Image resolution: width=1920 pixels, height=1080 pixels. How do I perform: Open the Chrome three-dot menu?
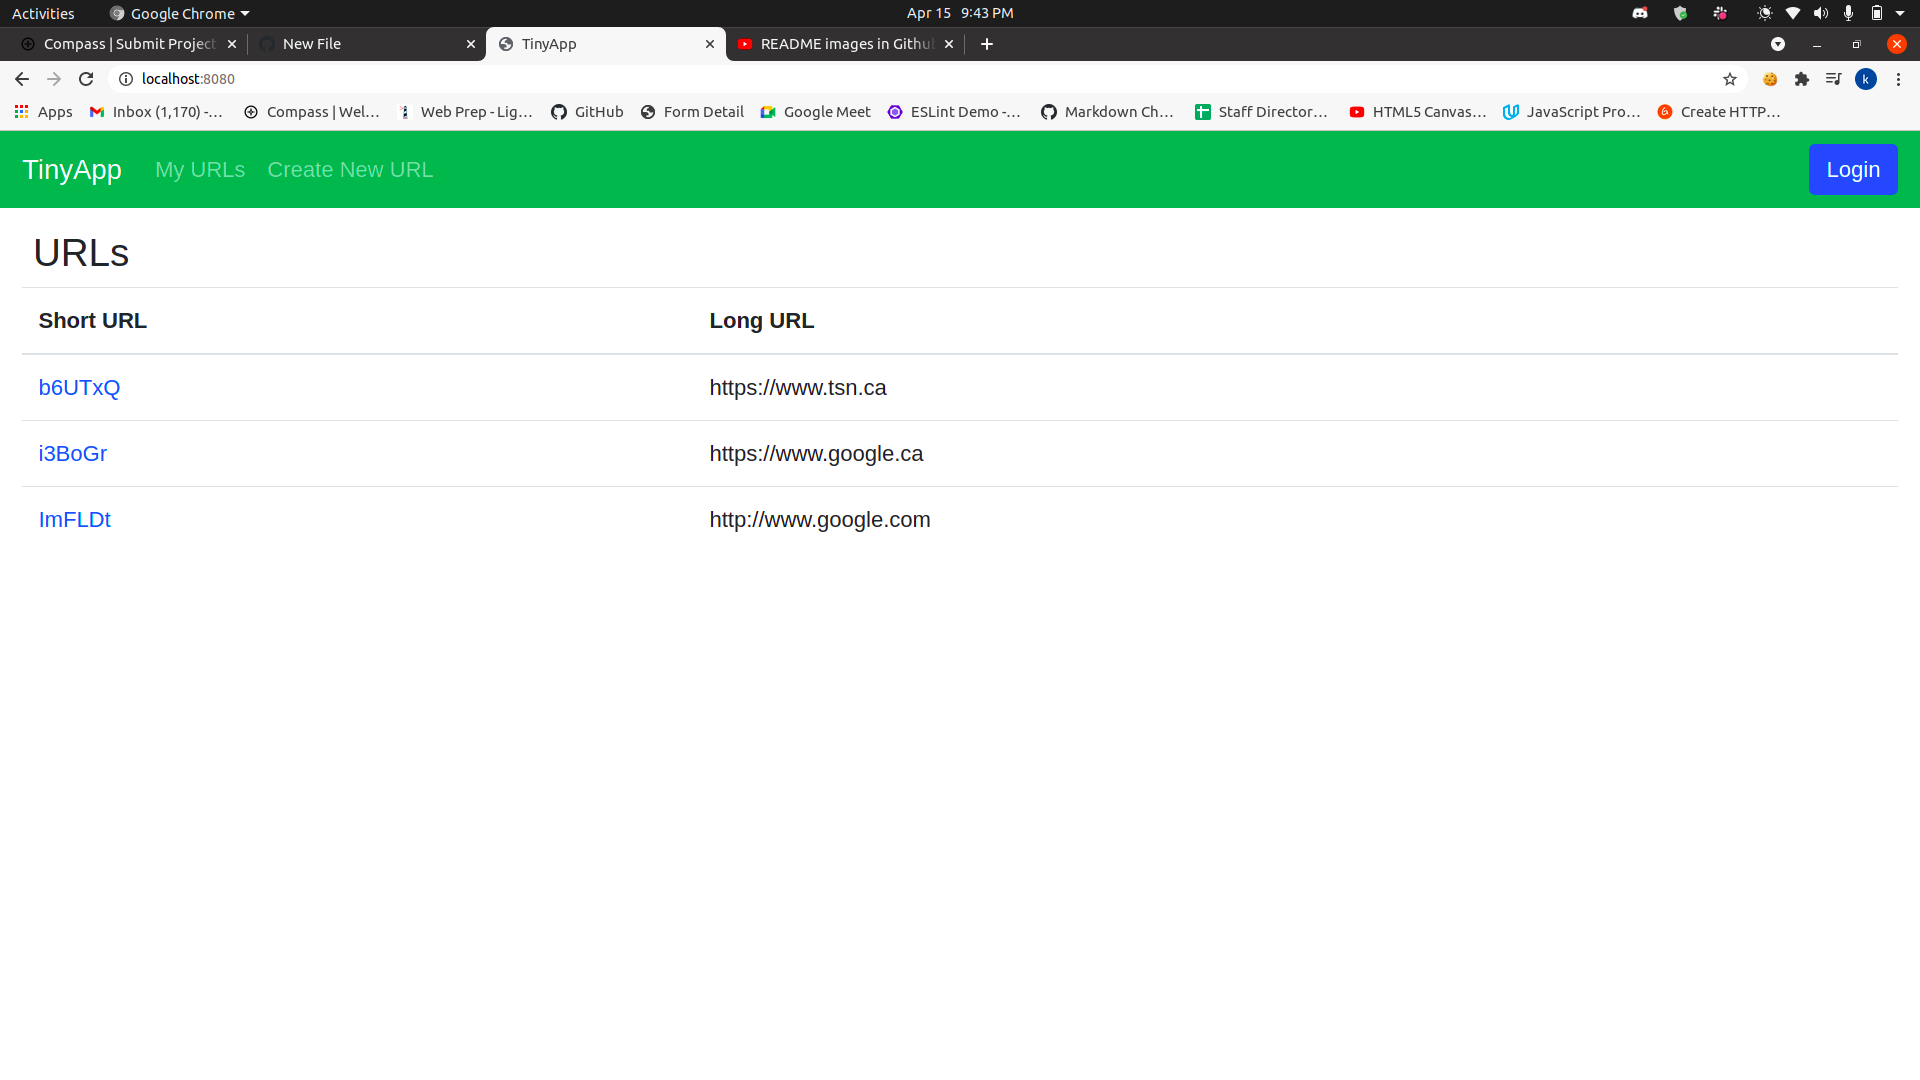1898,79
